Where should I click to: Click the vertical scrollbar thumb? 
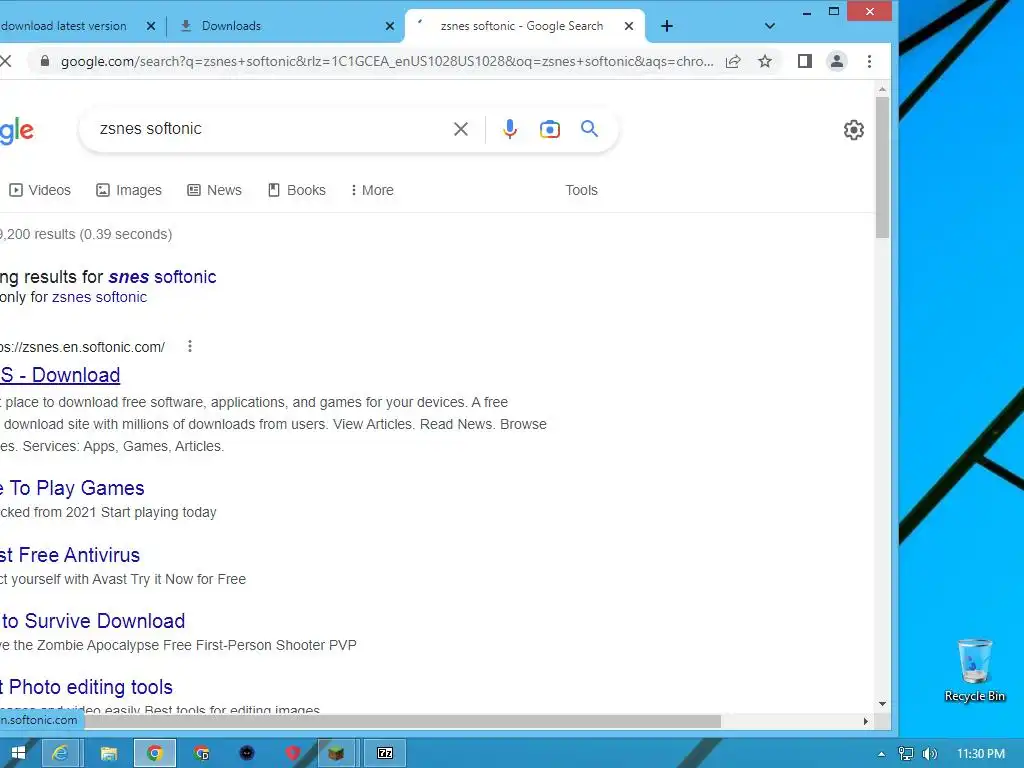click(x=882, y=168)
